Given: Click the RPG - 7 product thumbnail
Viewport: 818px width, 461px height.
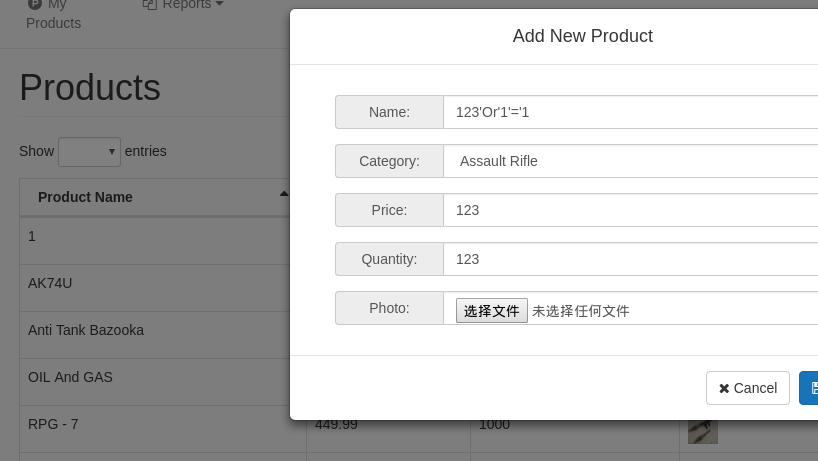Looking at the screenshot, I should click(703, 430).
